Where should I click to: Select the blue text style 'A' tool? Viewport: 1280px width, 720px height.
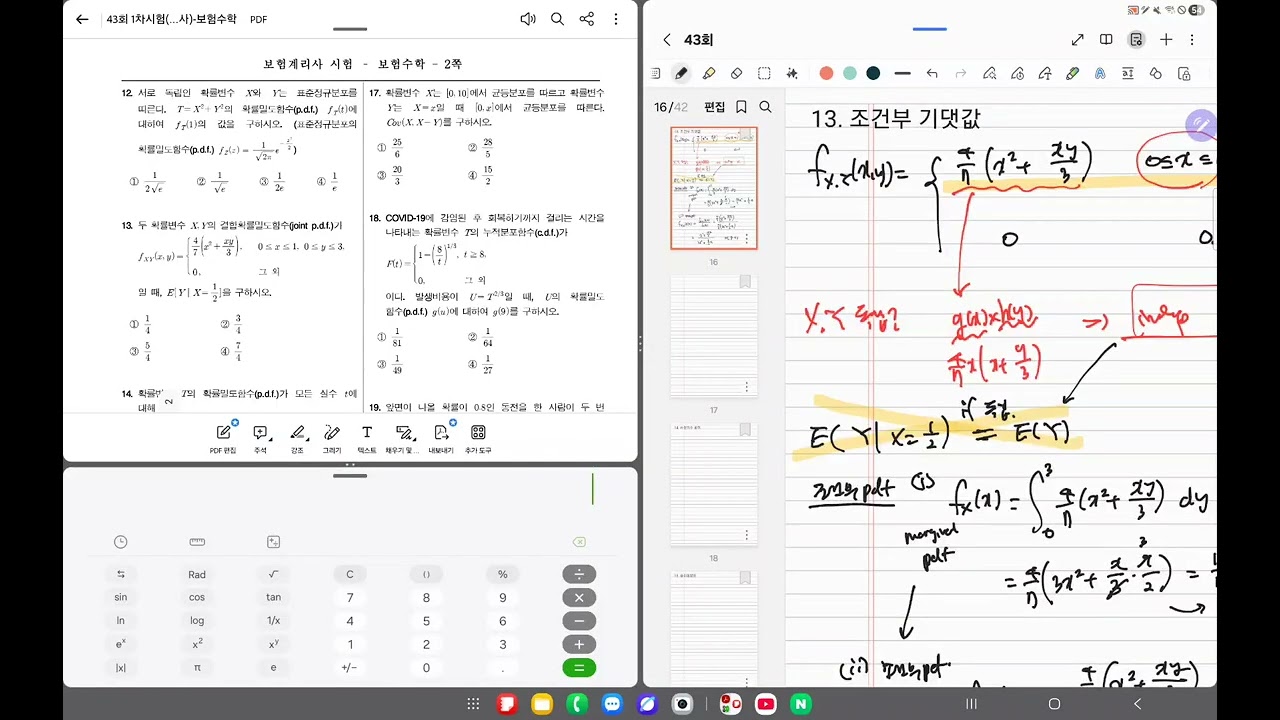coord(1100,73)
